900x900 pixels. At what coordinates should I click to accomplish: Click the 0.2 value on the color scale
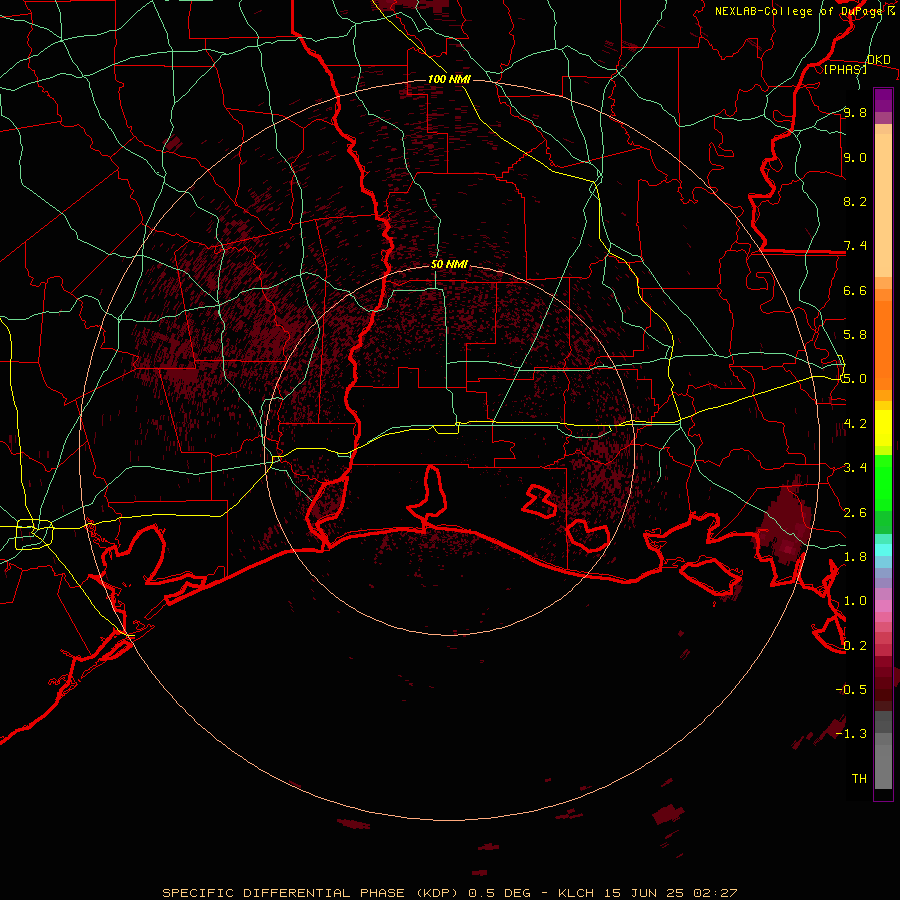coord(855,645)
